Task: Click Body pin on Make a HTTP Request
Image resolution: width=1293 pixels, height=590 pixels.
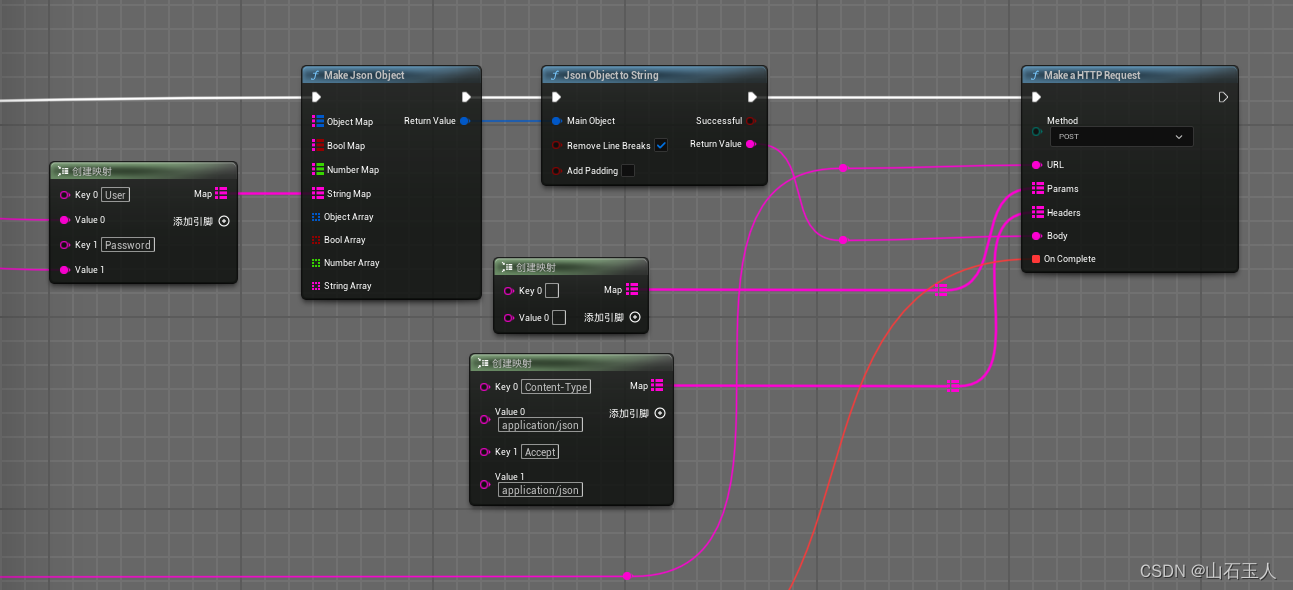Action: pos(1036,236)
